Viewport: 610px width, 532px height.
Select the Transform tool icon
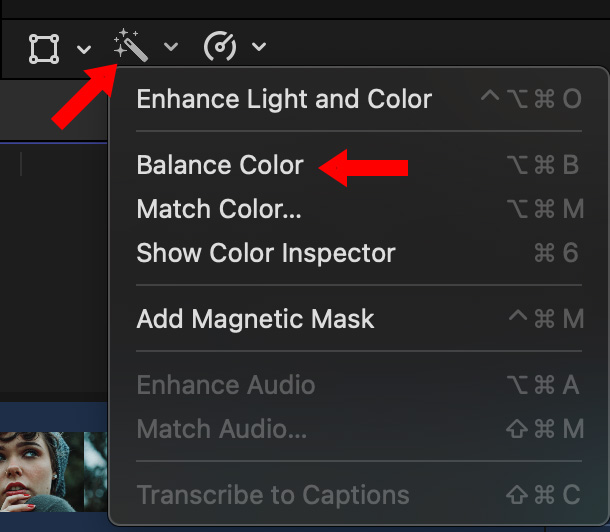(x=44, y=47)
